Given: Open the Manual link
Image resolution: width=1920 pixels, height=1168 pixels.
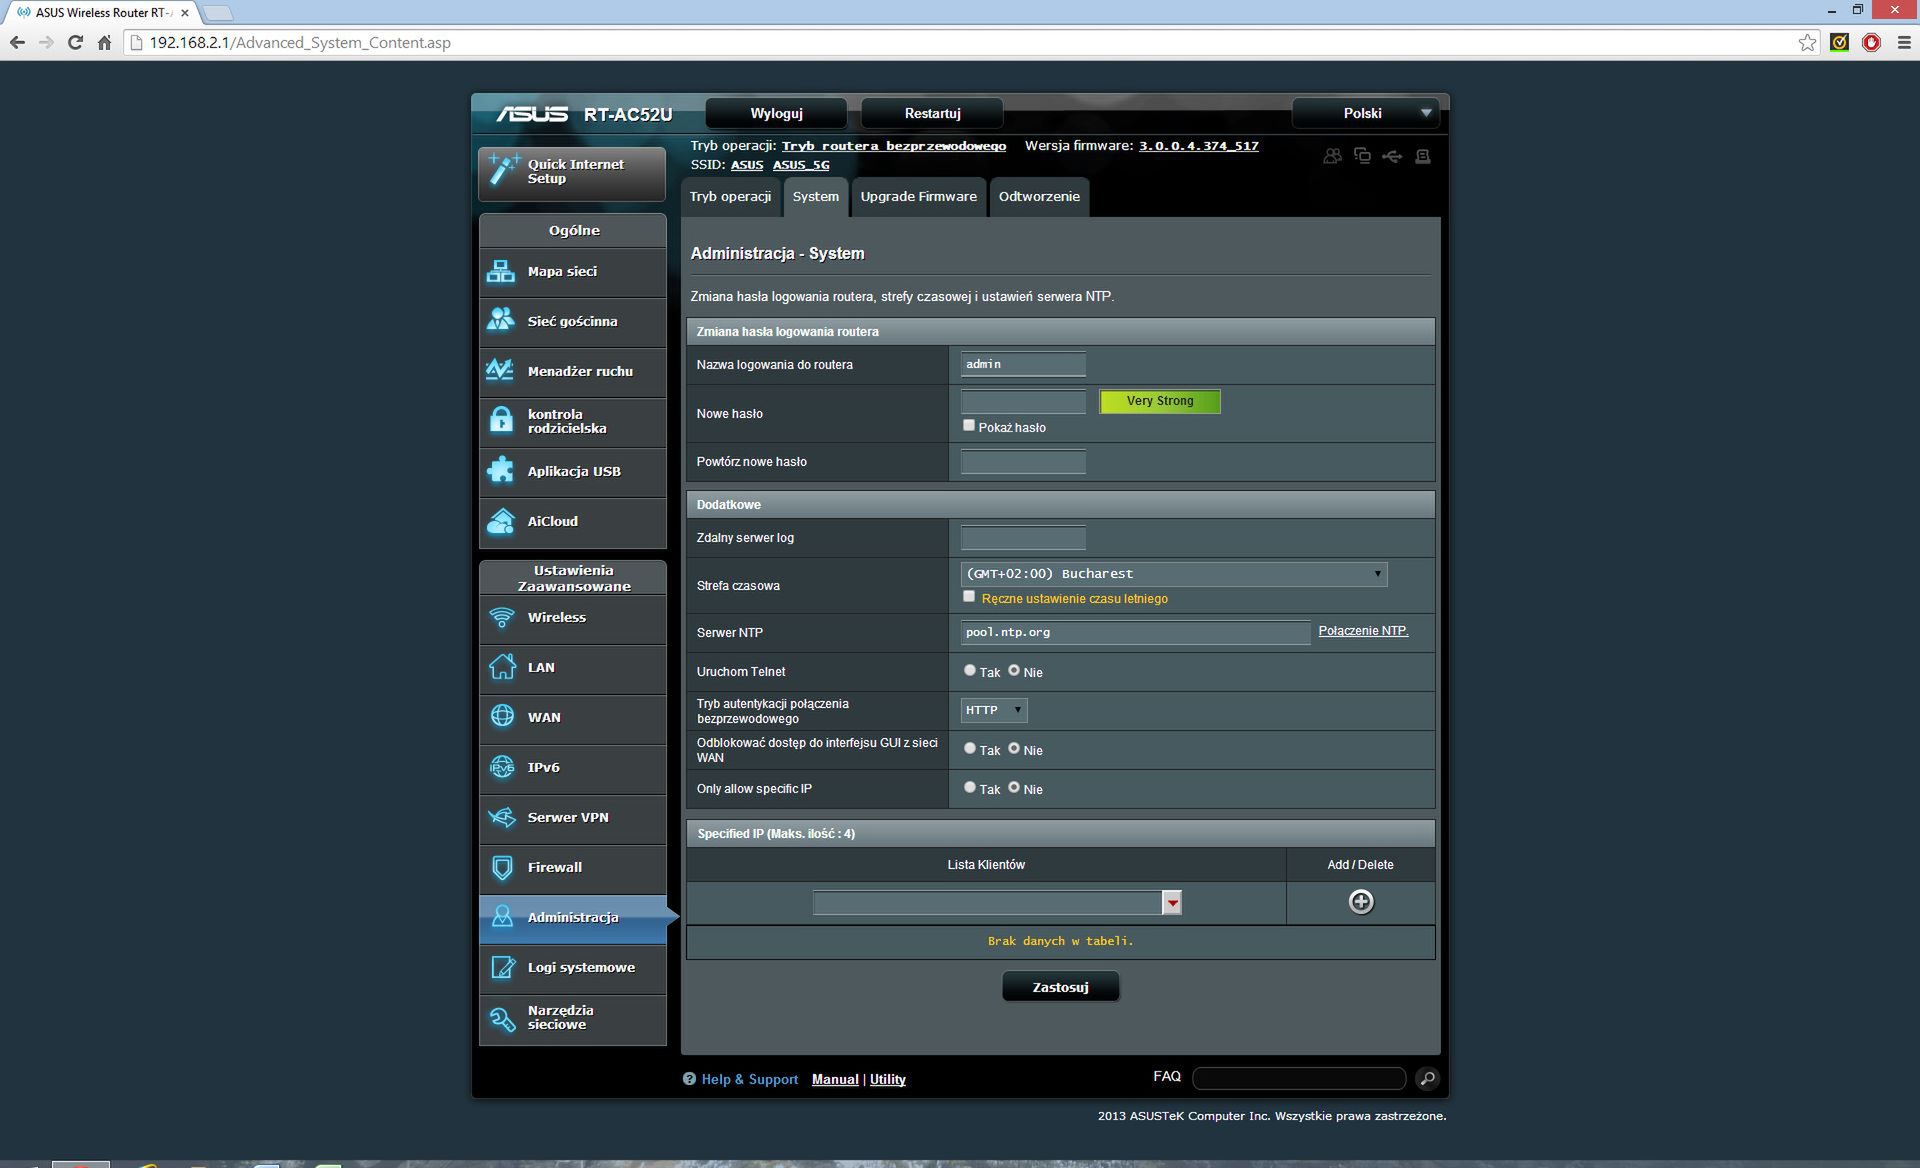Looking at the screenshot, I should tap(835, 1080).
